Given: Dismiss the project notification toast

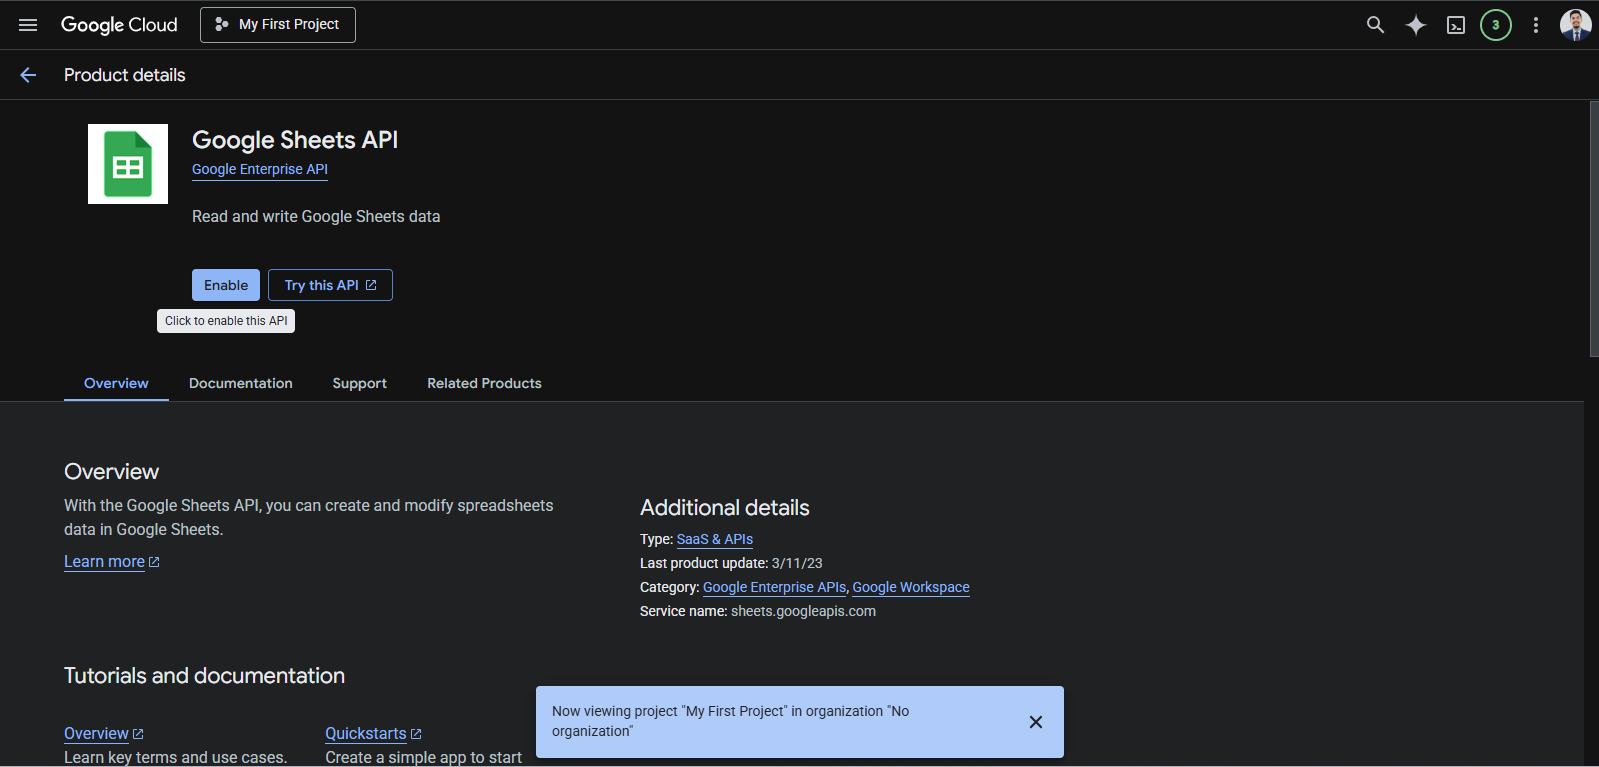Looking at the screenshot, I should (1036, 722).
